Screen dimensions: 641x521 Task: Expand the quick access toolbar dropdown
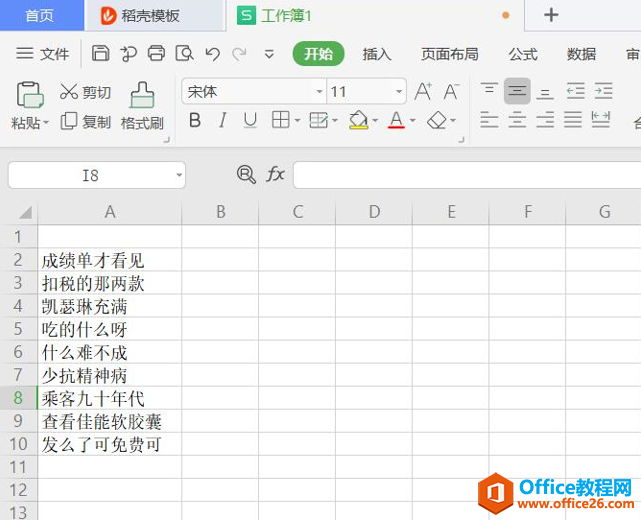(269, 54)
